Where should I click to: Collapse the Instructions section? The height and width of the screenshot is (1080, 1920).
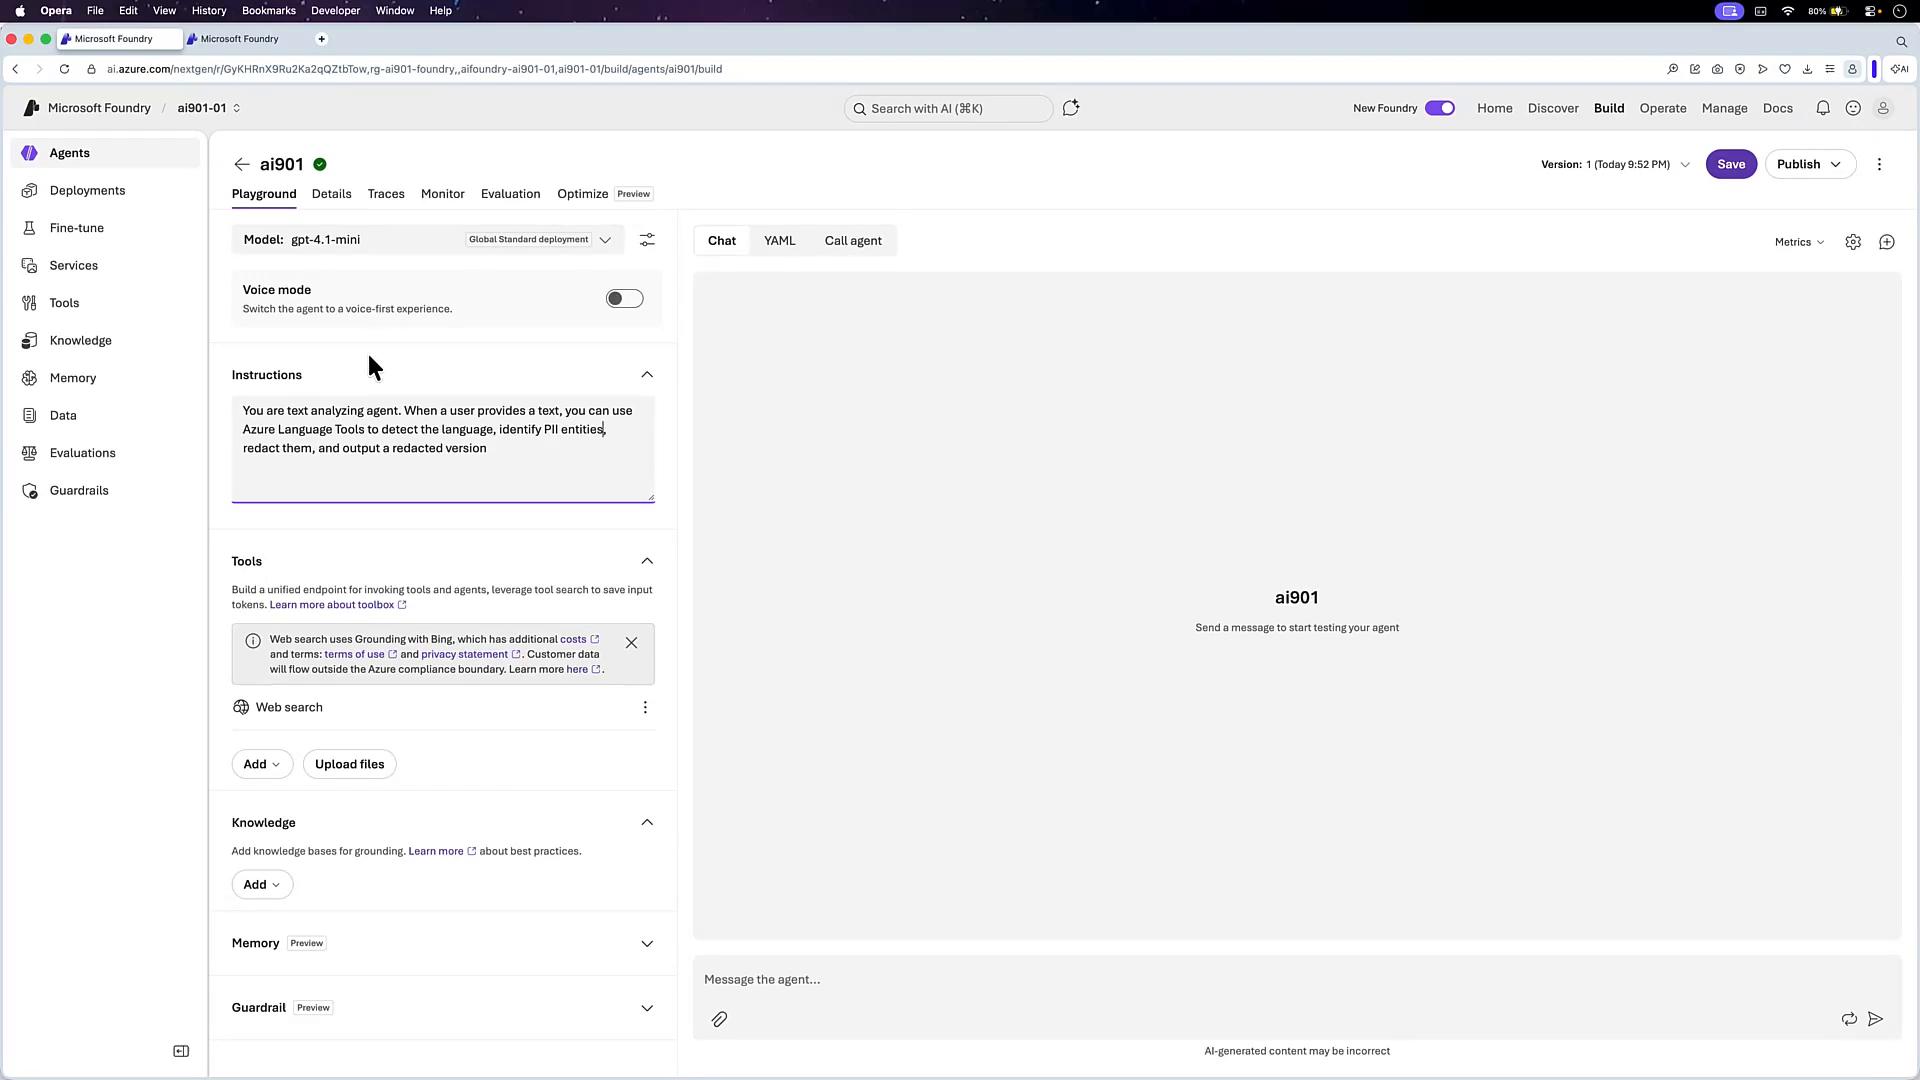click(x=647, y=375)
